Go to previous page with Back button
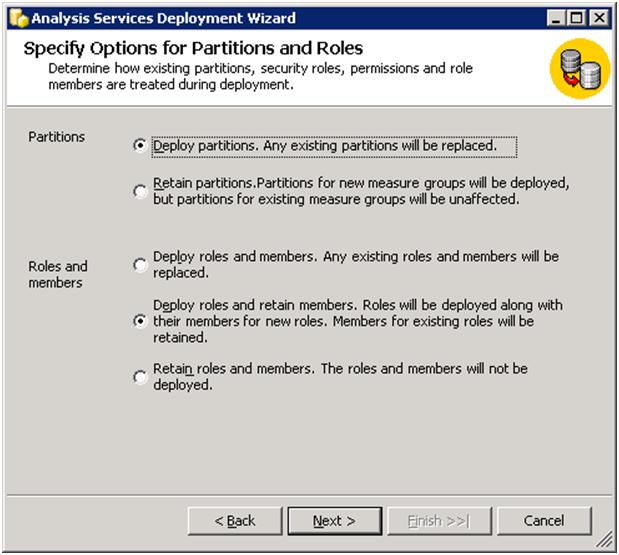This screenshot has width=619, height=555. tap(235, 521)
